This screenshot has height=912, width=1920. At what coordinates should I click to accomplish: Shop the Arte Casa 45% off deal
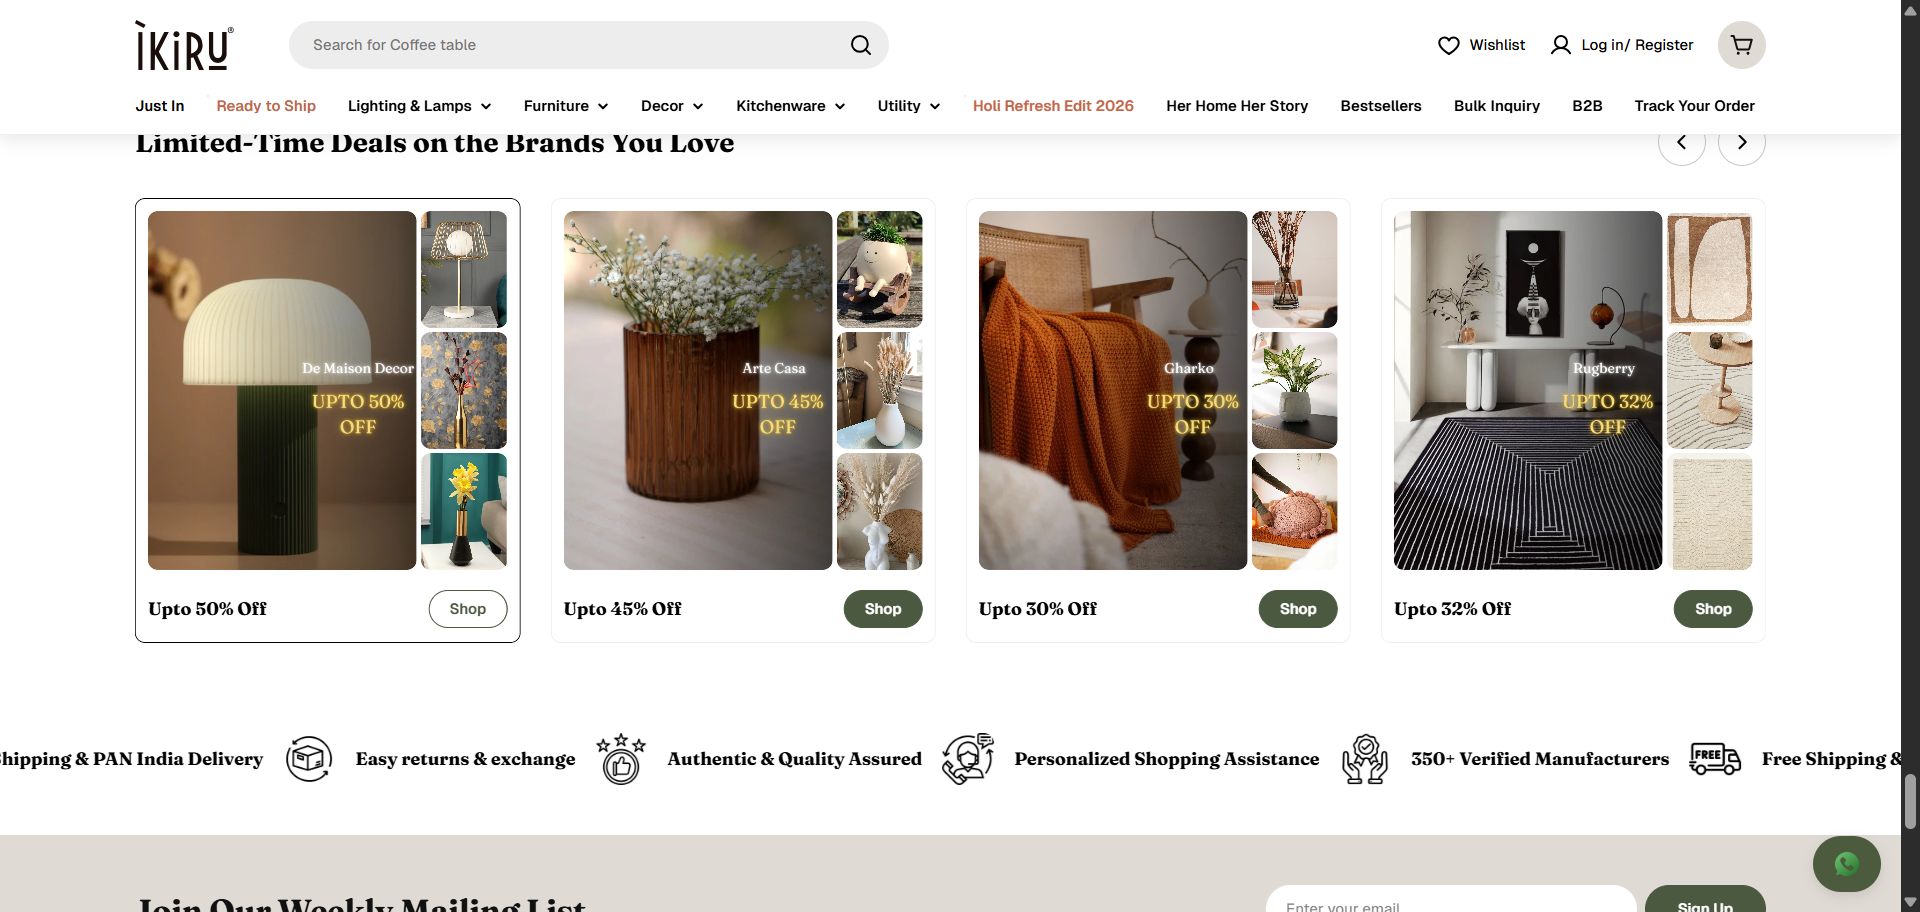click(x=882, y=609)
